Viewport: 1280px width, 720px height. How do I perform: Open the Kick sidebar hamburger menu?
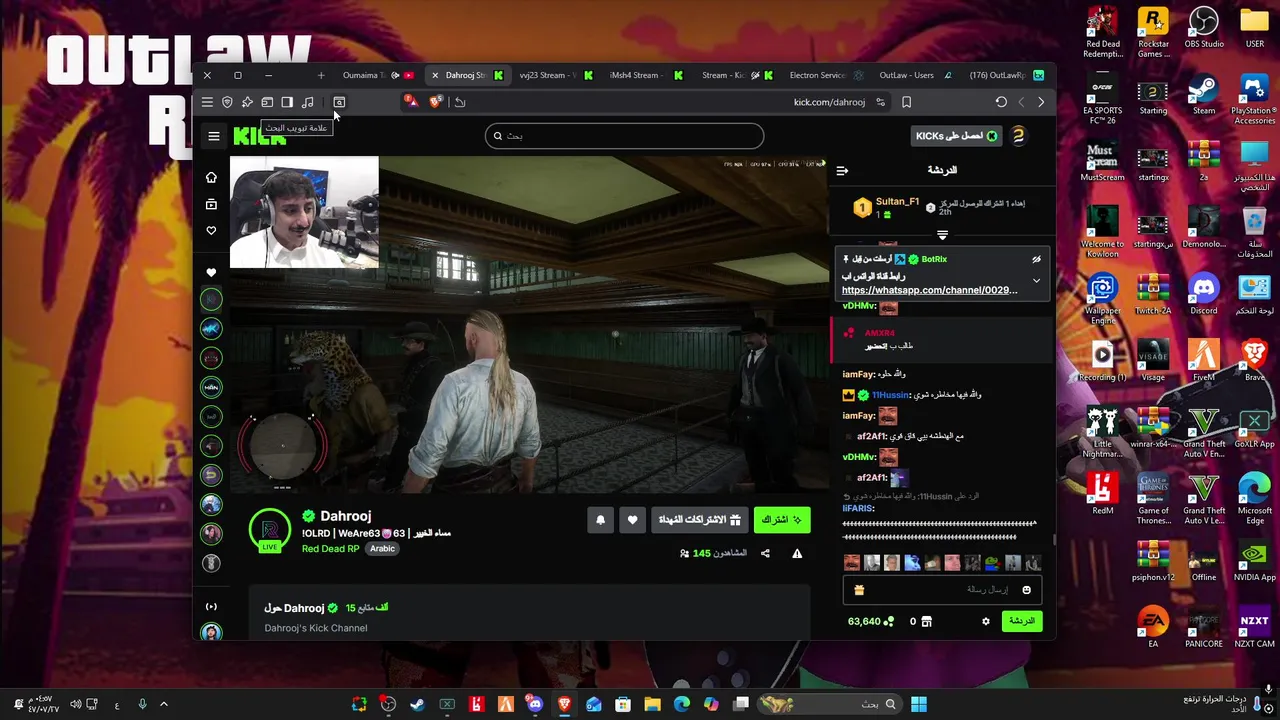pyautogui.click(x=214, y=136)
